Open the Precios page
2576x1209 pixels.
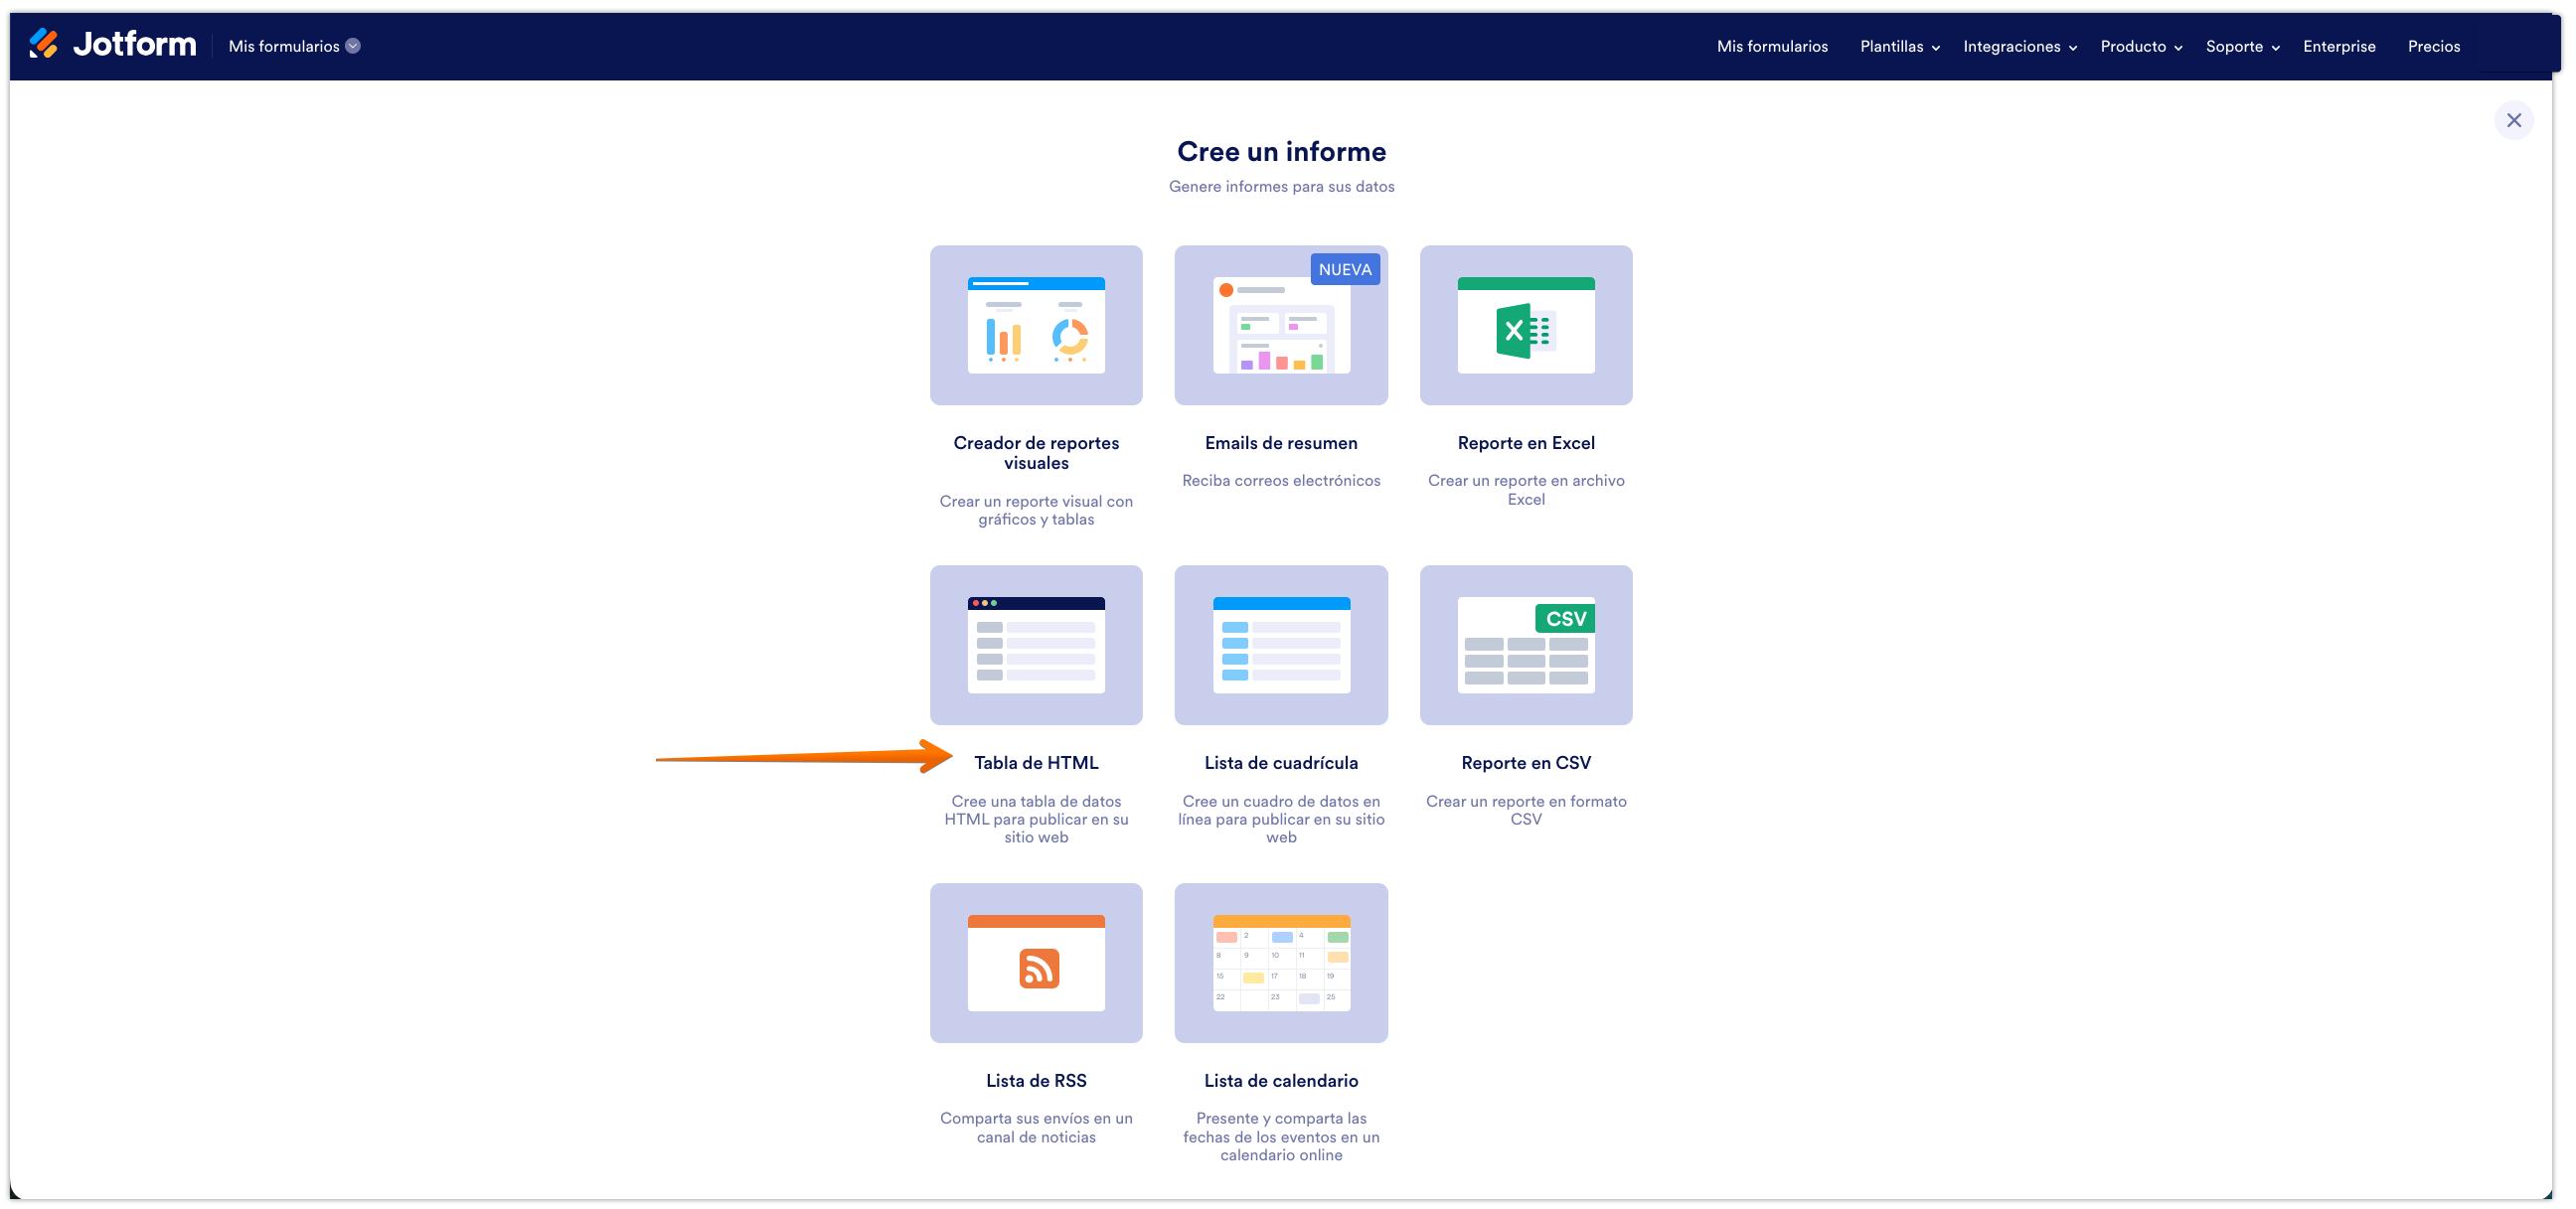click(x=2434, y=46)
